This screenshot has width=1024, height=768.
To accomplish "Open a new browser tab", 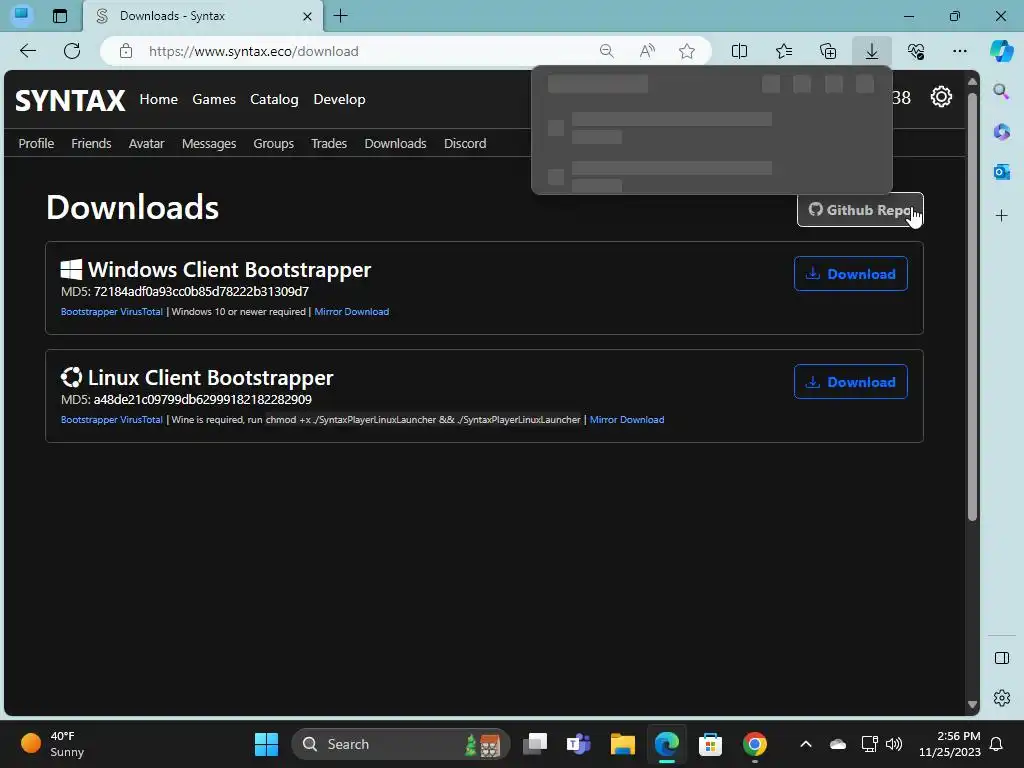I will coord(340,16).
